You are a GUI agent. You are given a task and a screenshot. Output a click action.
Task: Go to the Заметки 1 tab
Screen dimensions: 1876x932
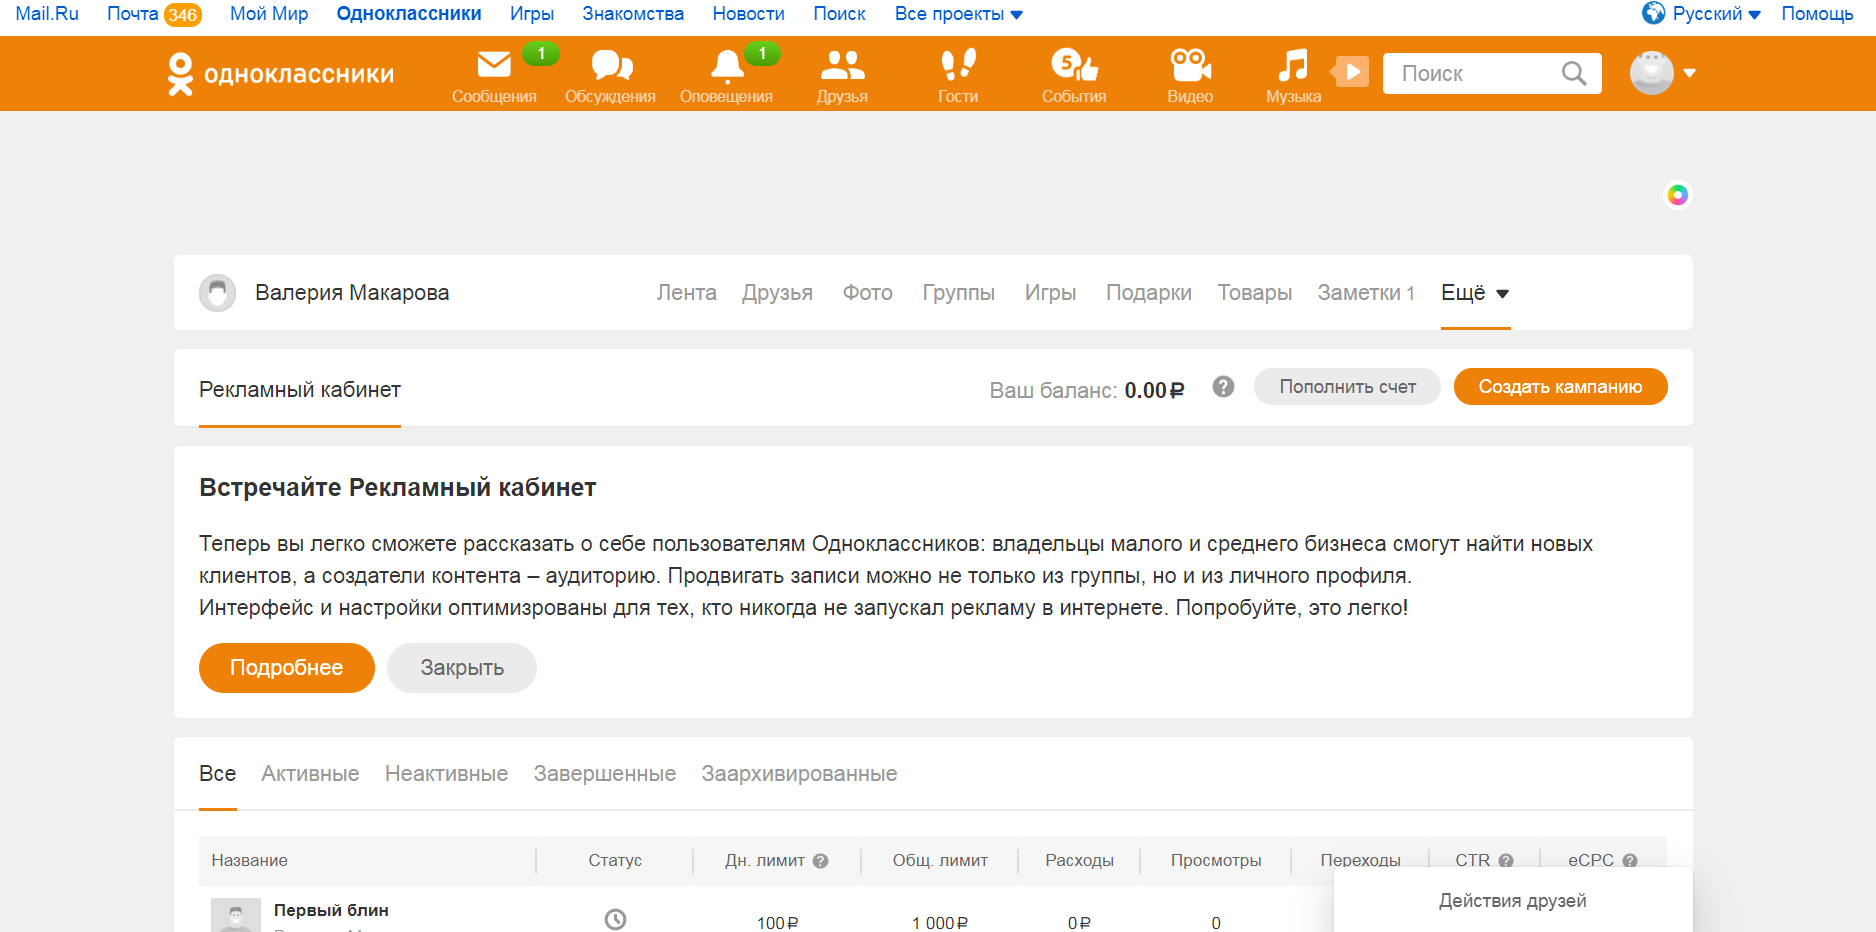(1365, 293)
